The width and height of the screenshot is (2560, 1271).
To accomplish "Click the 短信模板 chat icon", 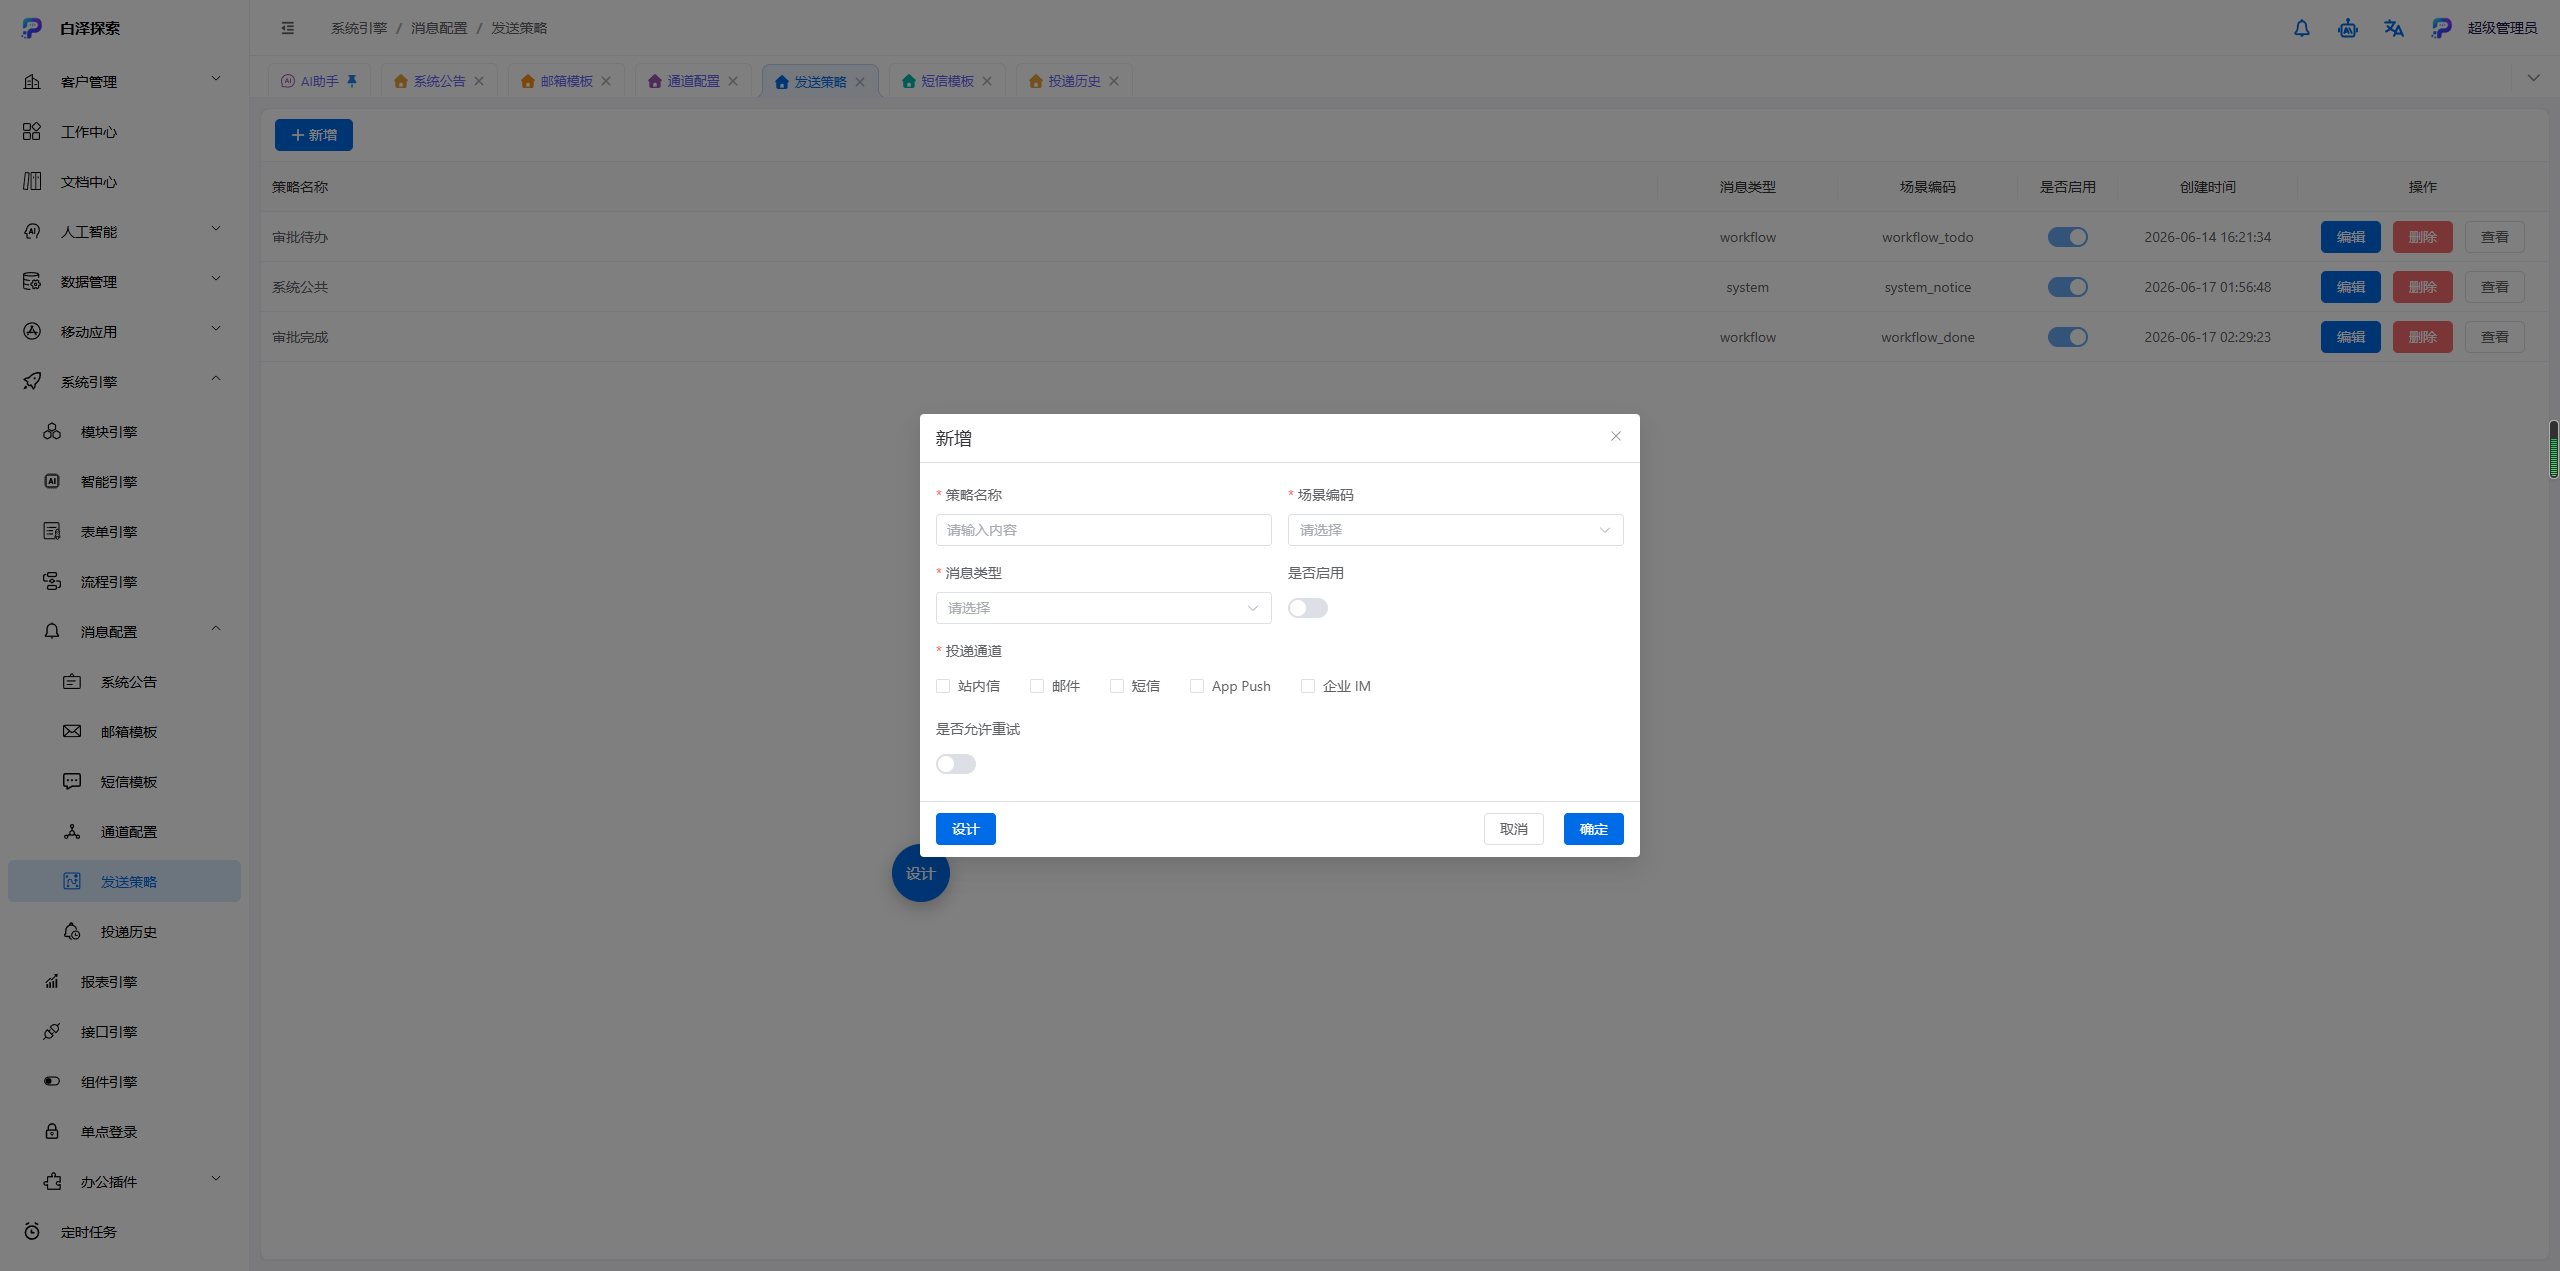I will tap(72, 781).
